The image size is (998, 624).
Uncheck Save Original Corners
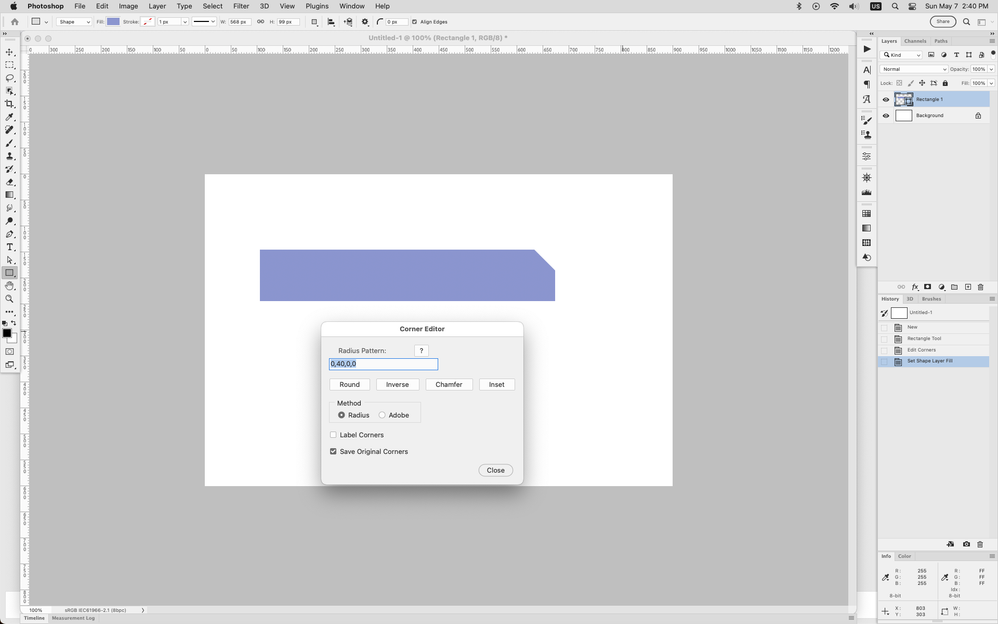click(x=333, y=452)
